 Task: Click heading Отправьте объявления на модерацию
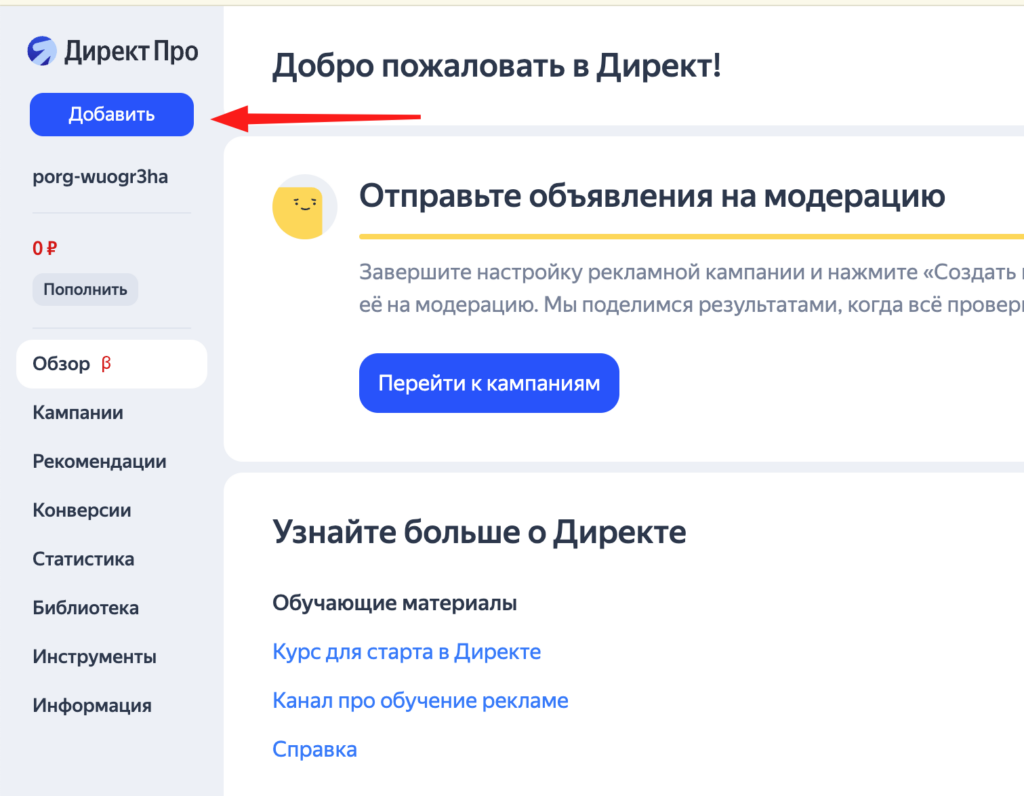[x=652, y=196]
